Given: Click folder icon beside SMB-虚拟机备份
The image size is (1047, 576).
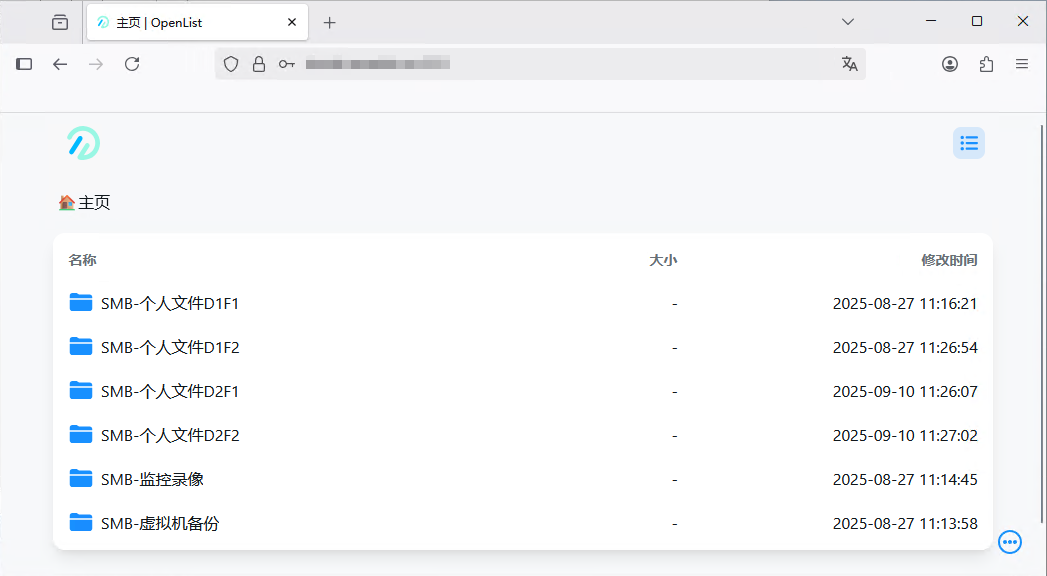Looking at the screenshot, I should click(x=81, y=523).
